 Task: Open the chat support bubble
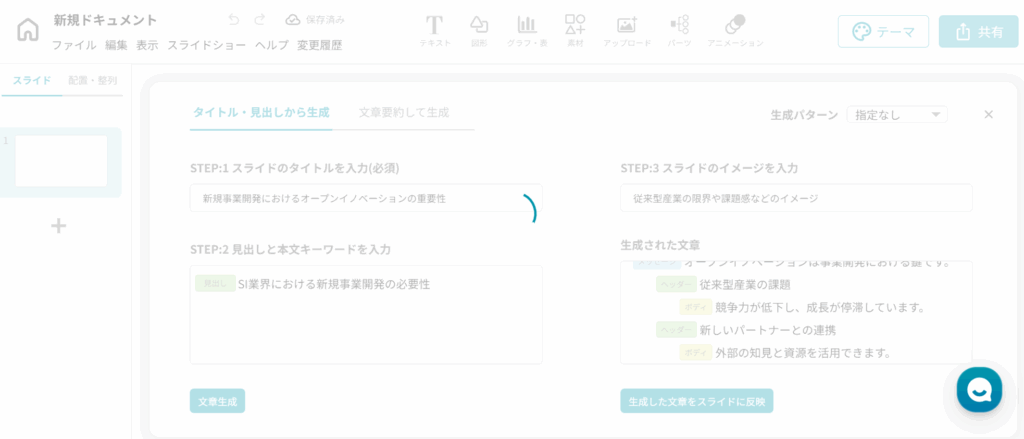point(979,390)
